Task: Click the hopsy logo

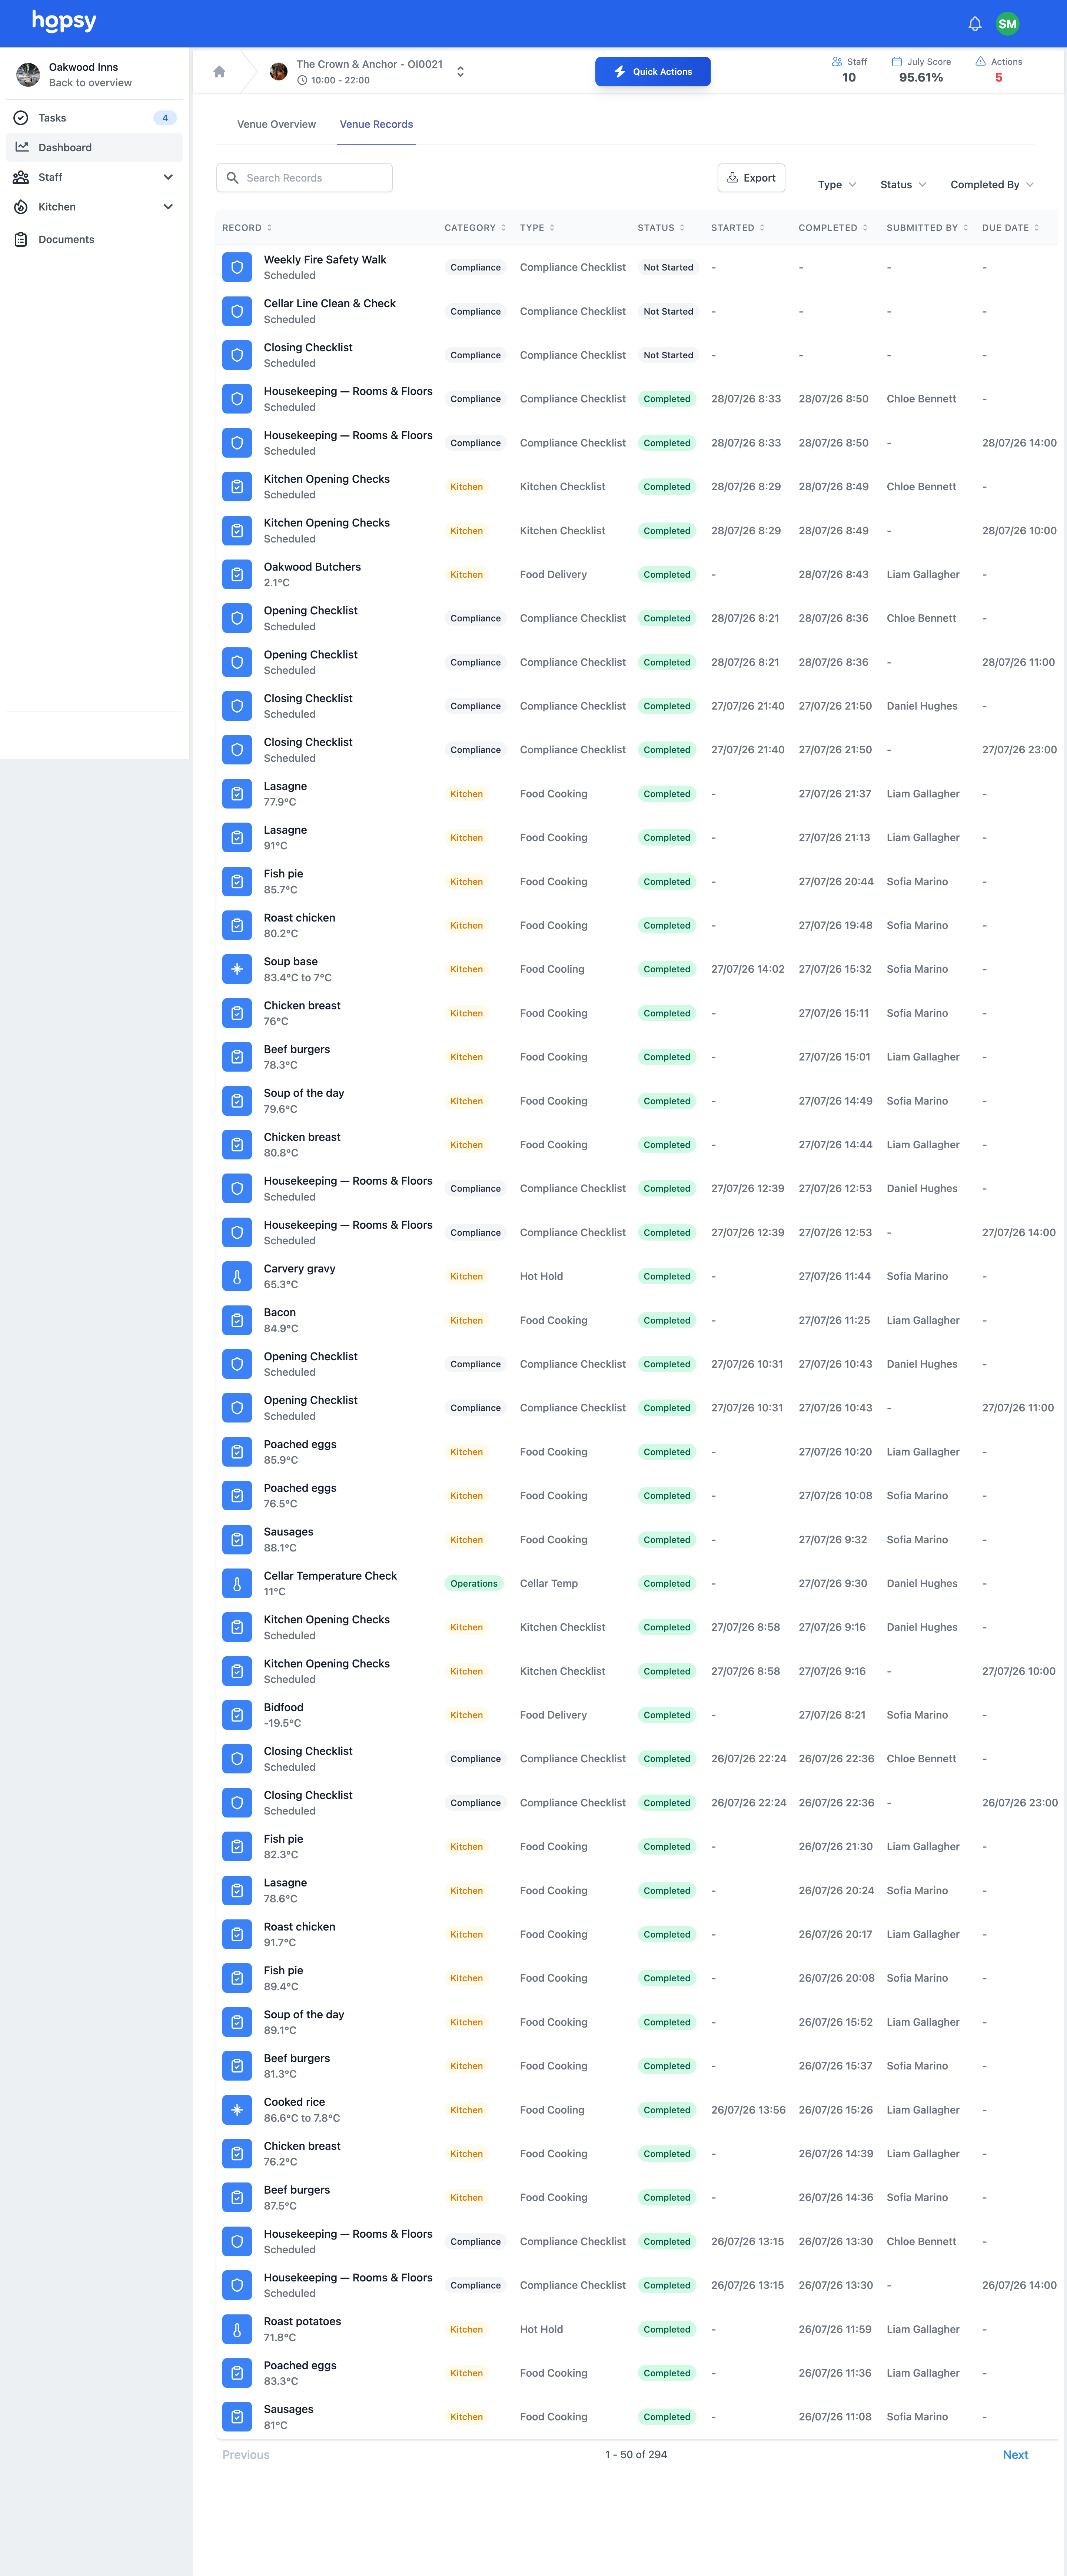Action: coord(64,21)
